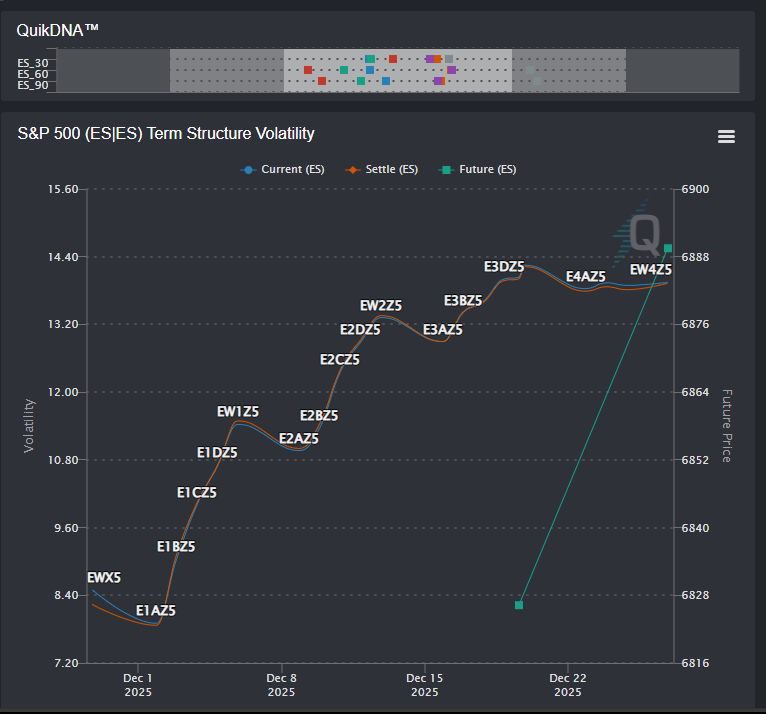Click the 6888 future price axis value
The image size is (766, 714).
[x=695, y=257]
